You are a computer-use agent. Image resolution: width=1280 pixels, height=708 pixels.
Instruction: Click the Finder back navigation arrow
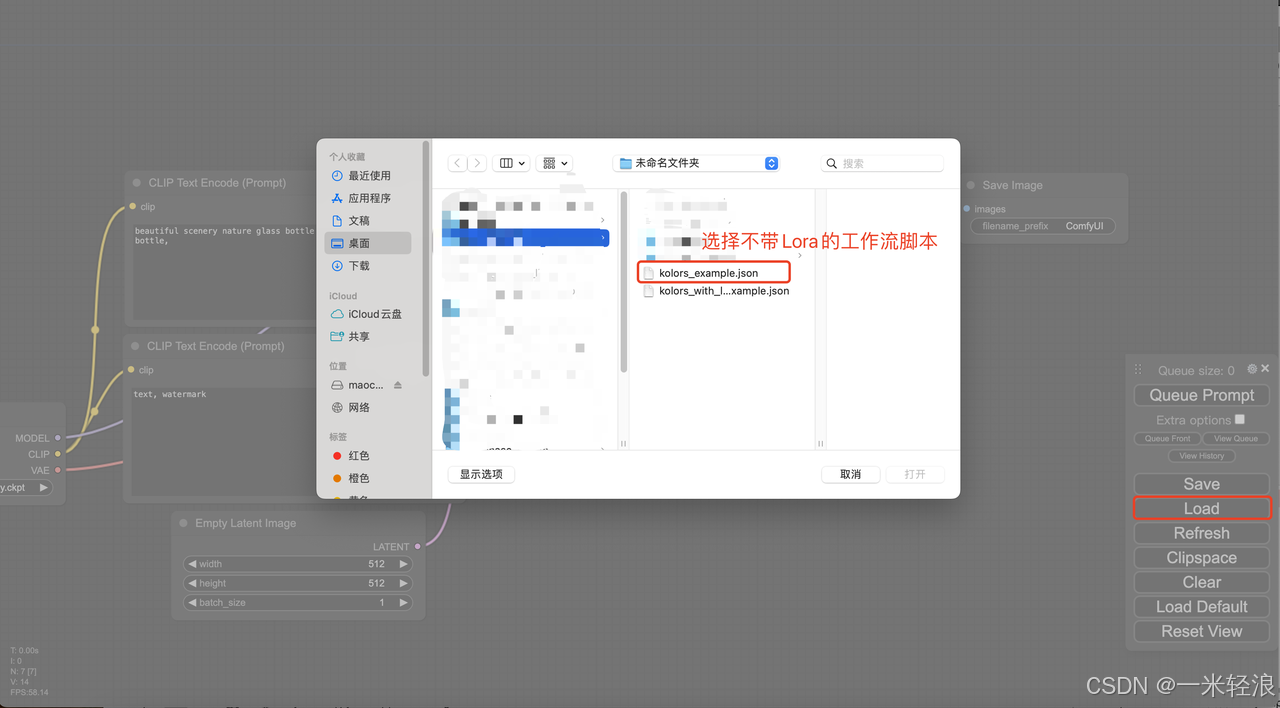coord(457,162)
